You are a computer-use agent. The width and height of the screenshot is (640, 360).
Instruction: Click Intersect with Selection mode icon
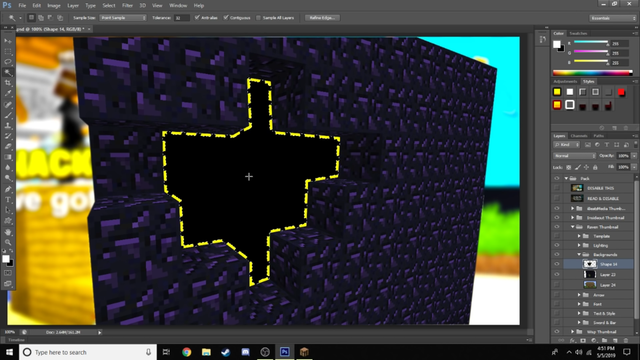click(60, 18)
